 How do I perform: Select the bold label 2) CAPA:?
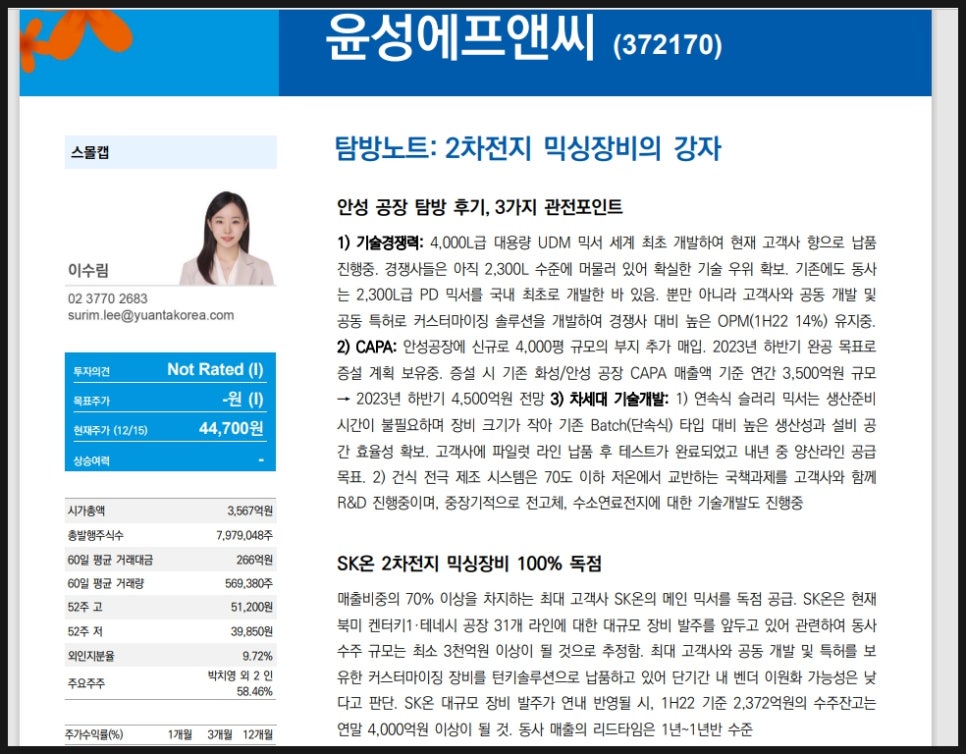click(x=367, y=347)
